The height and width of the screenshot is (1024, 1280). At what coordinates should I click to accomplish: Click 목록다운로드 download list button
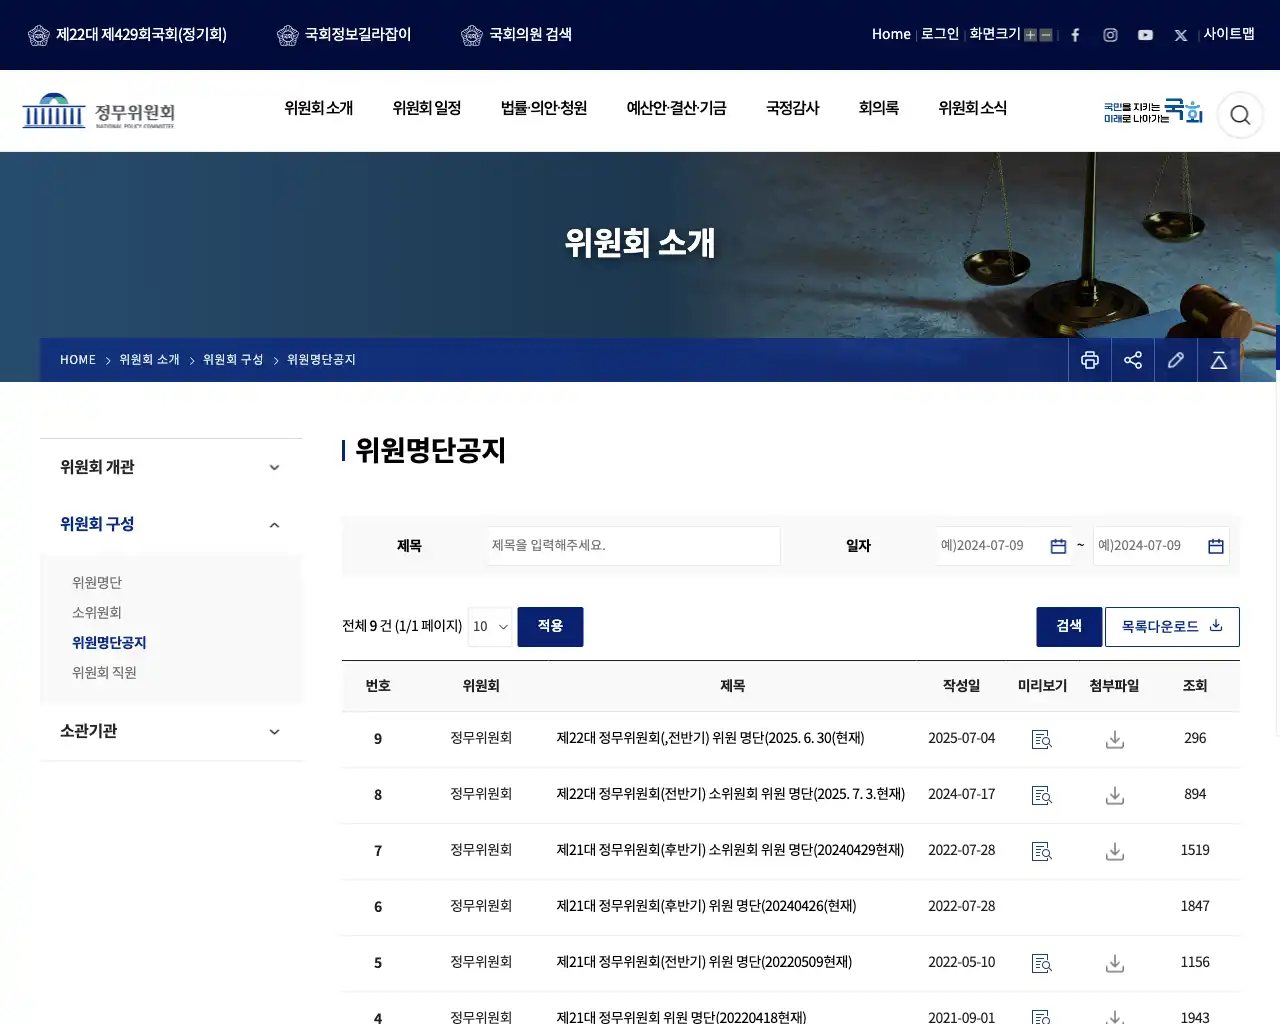click(1172, 627)
